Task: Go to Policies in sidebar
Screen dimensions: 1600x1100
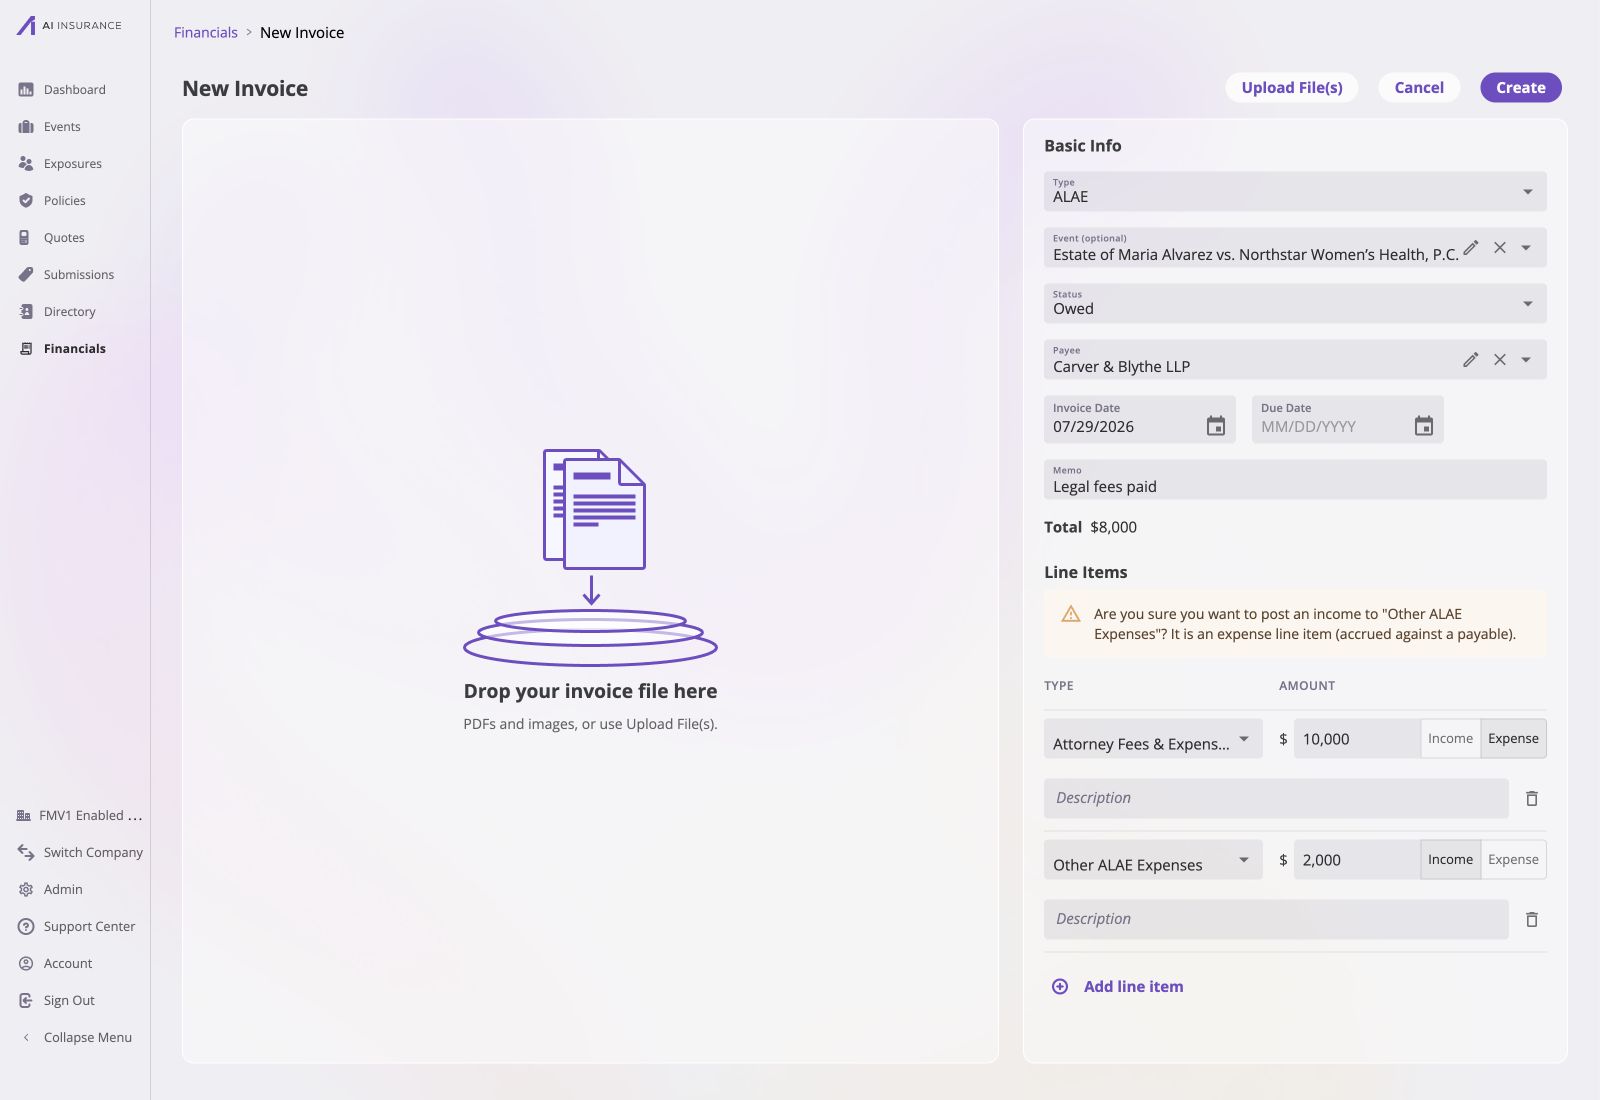Action: pos(65,201)
